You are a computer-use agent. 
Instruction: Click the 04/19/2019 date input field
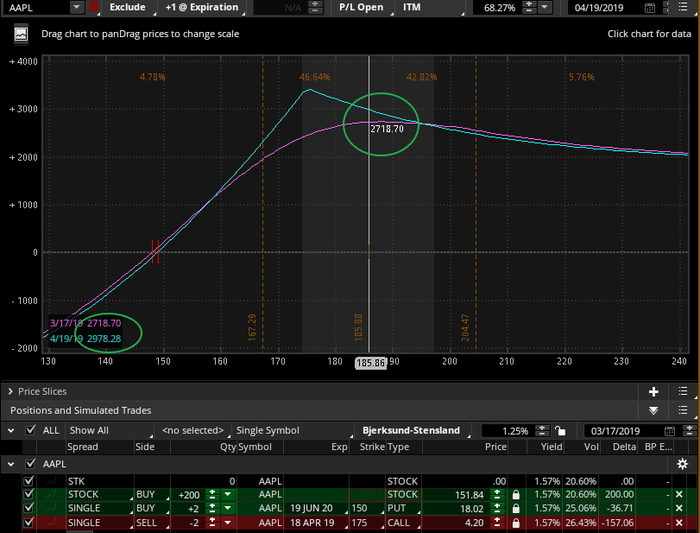[x=606, y=8]
